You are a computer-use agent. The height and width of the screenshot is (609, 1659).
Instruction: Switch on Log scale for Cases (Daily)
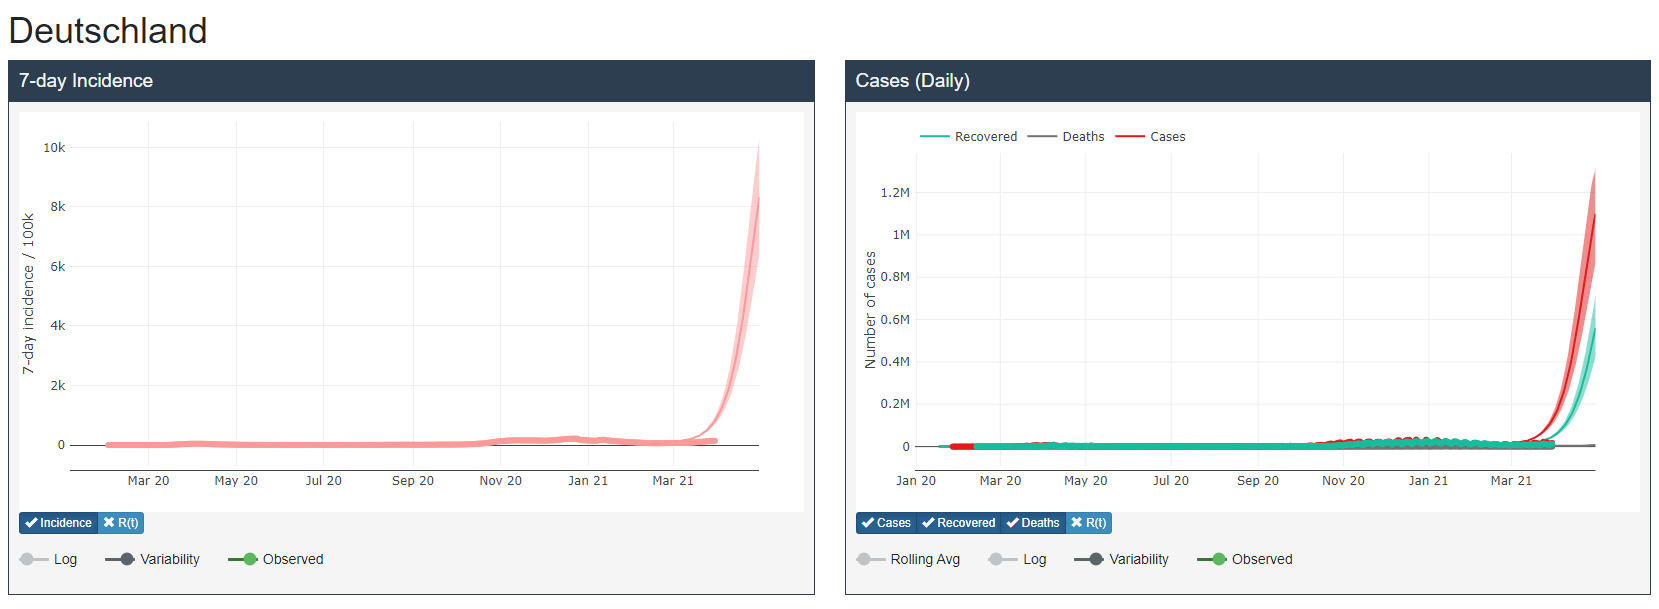(1003, 560)
